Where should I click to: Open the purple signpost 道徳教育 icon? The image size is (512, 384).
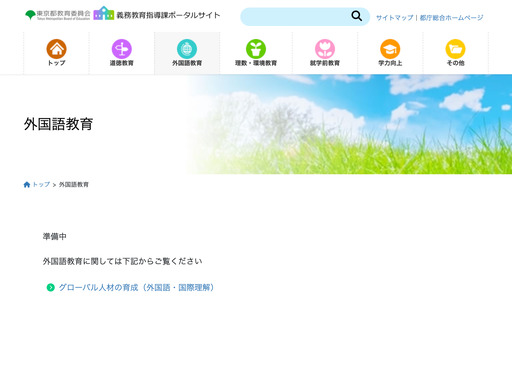tap(122, 49)
